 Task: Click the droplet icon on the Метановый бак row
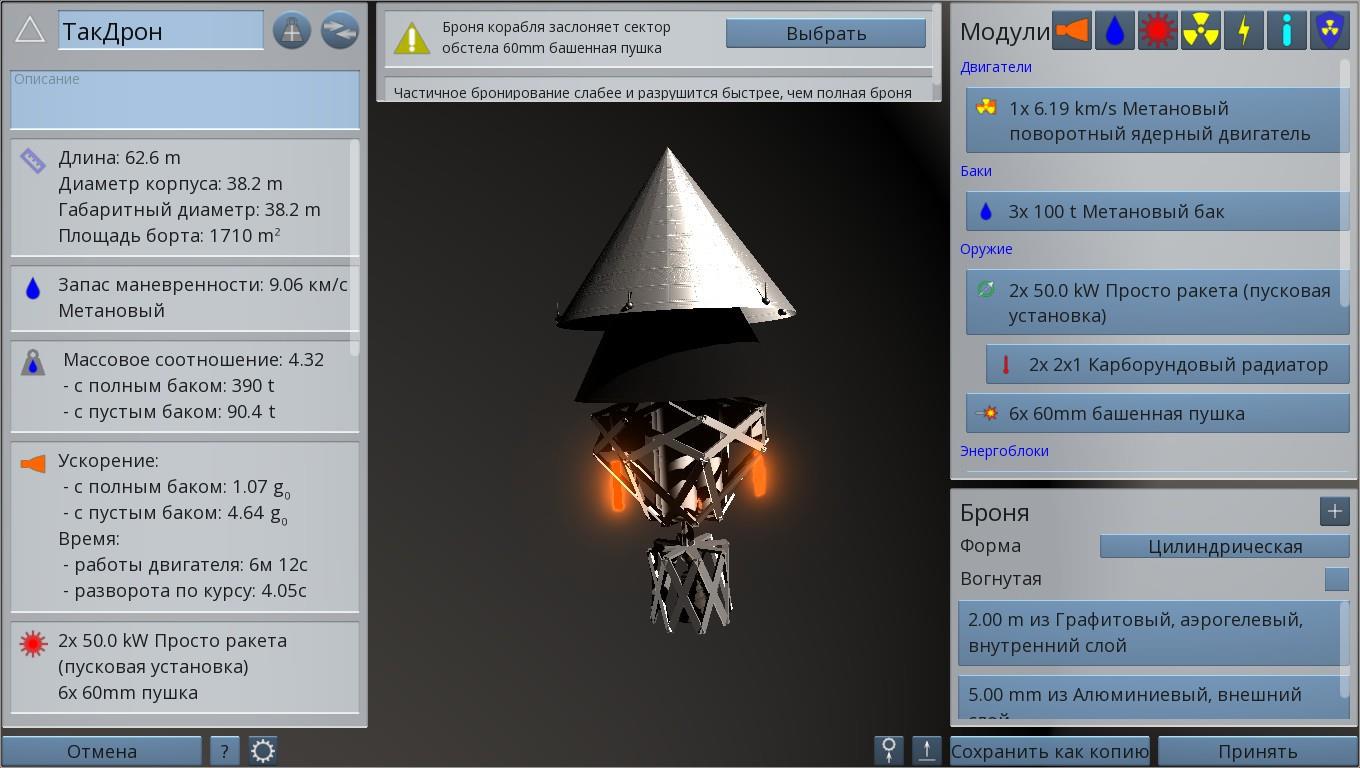(987, 211)
